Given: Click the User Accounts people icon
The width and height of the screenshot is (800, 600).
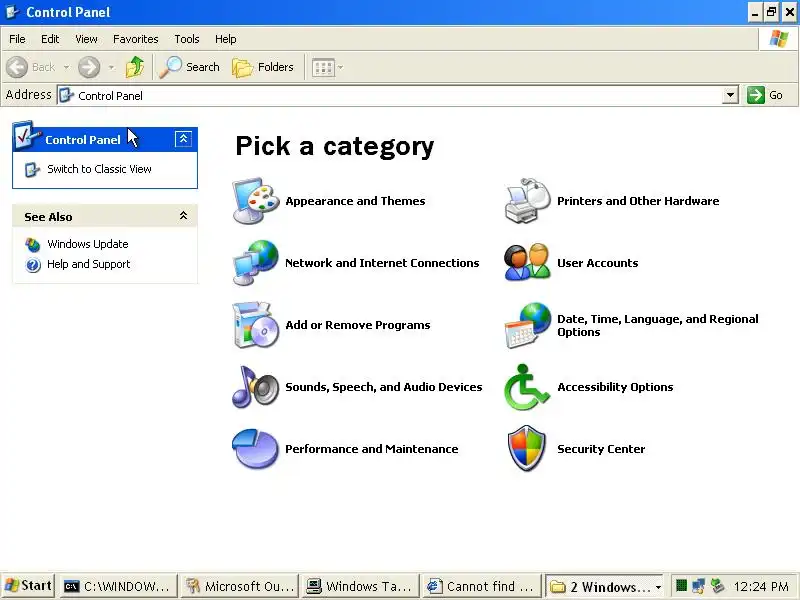Looking at the screenshot, I should [x=528, y=263].
